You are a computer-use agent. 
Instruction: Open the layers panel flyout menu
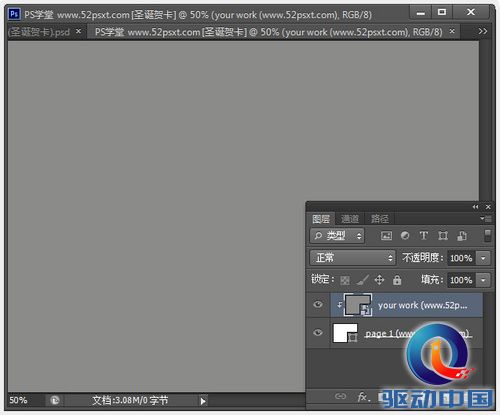(x=486, y=219)
